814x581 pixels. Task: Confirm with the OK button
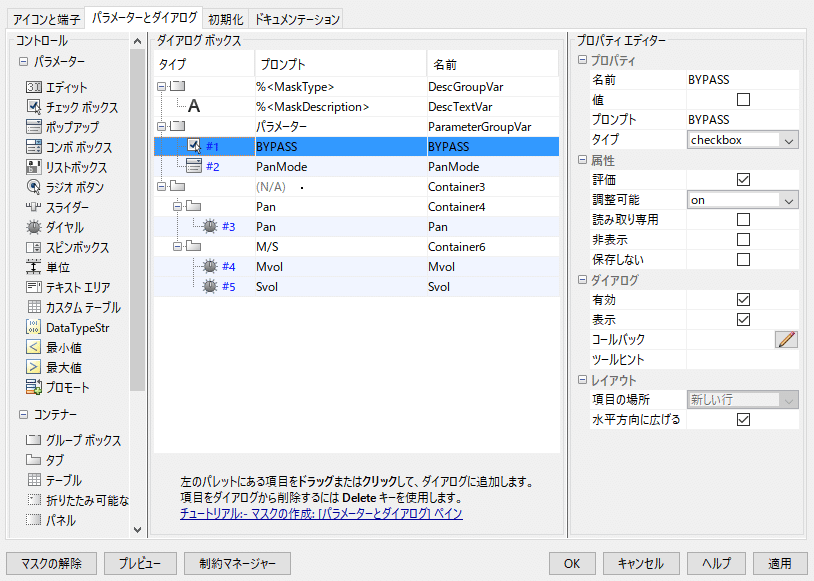(572, 563)
